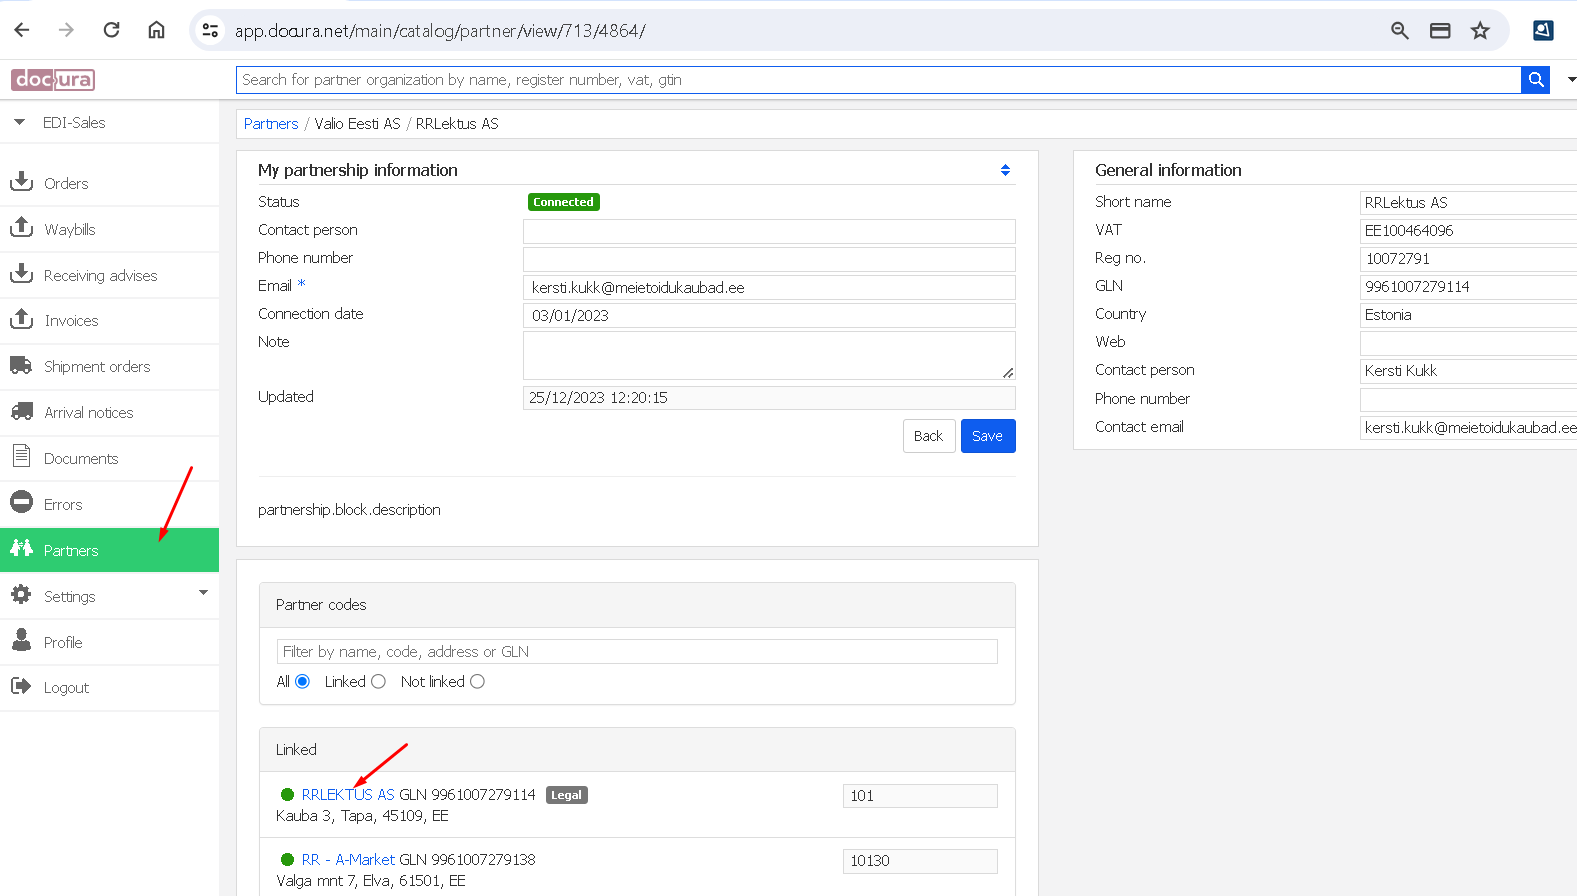Click the GLN field in General information
1577x896 pixels.
[1468, 287]
